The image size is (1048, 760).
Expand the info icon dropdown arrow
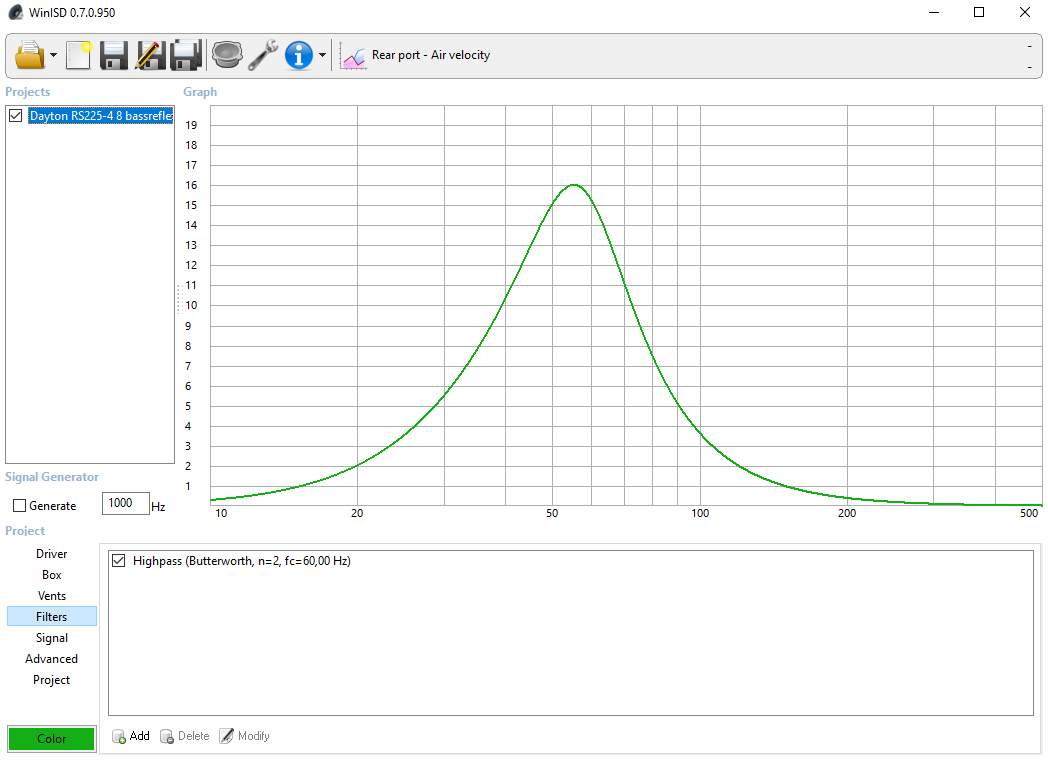pyautogui.click(x=322, y=55)
